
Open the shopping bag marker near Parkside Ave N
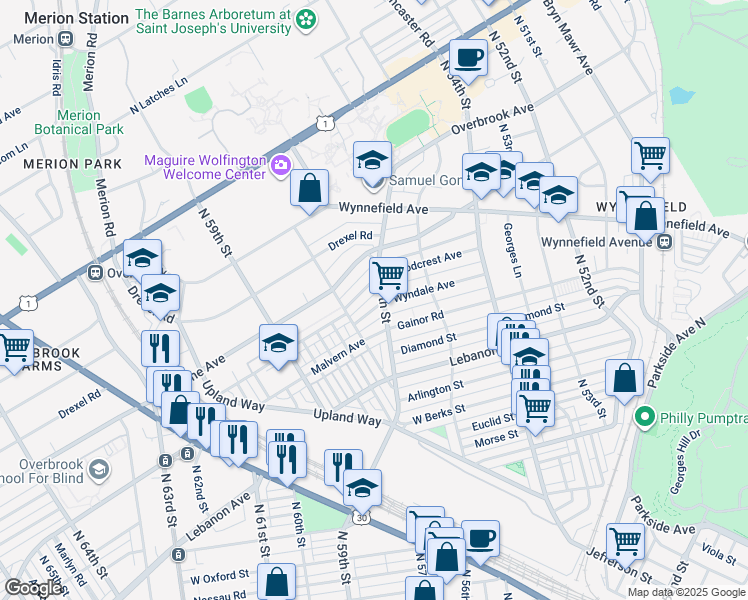pos(624,380)
